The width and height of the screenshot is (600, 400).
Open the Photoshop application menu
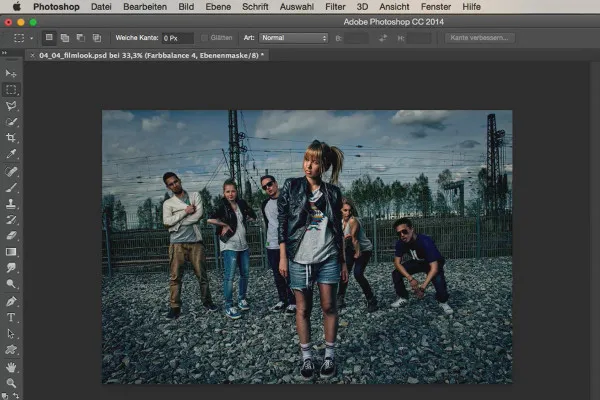(x=56, y=7)
